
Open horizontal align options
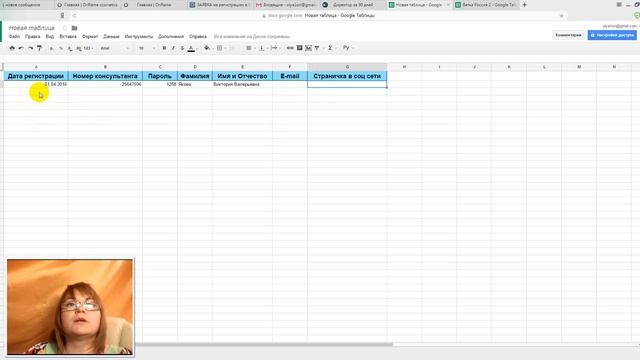click(249, 48)
